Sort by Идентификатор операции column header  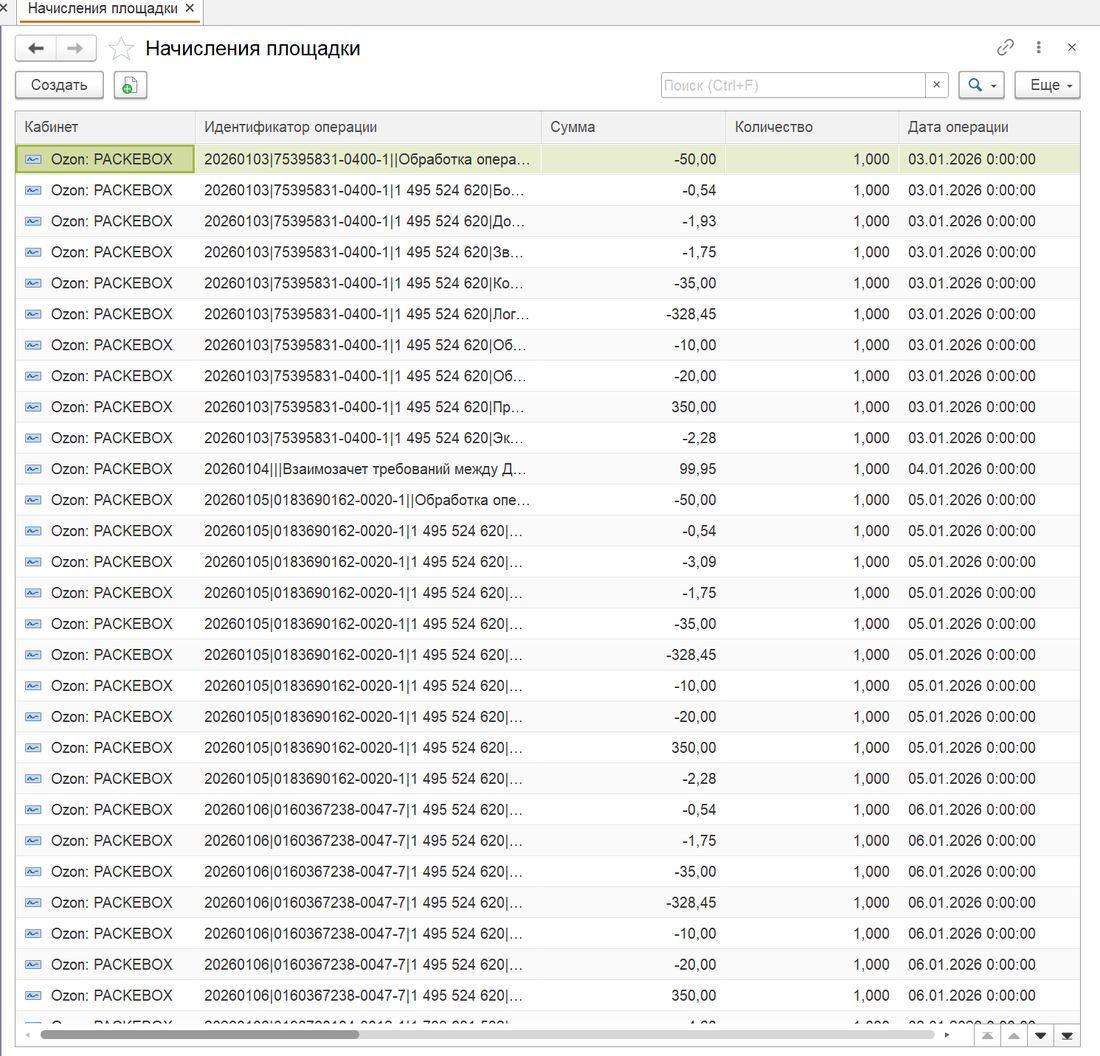click(368, 127)
